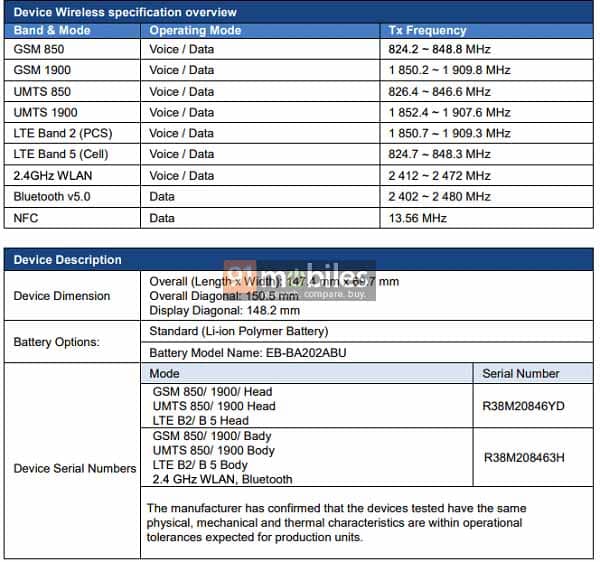Select the 'UMTS 850/ 1900 Head' line
Screen dimensions: 600x562
point(214,406)
